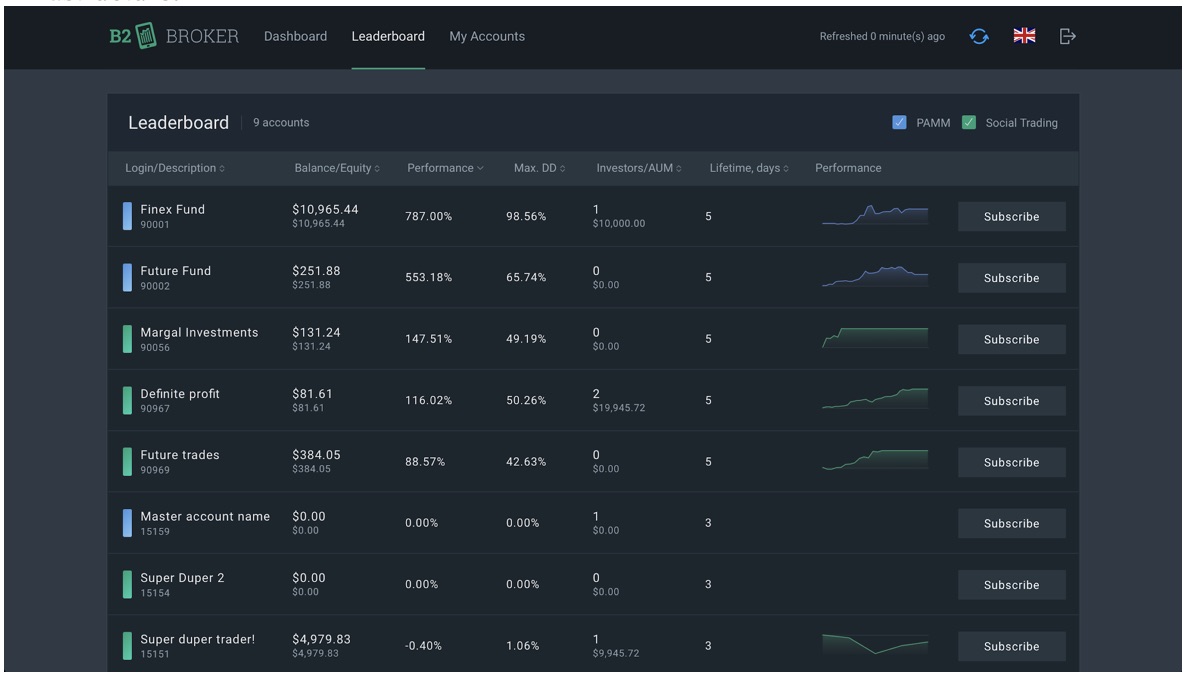Click the green marker beside Margal Investments

[x=127, y=339]
